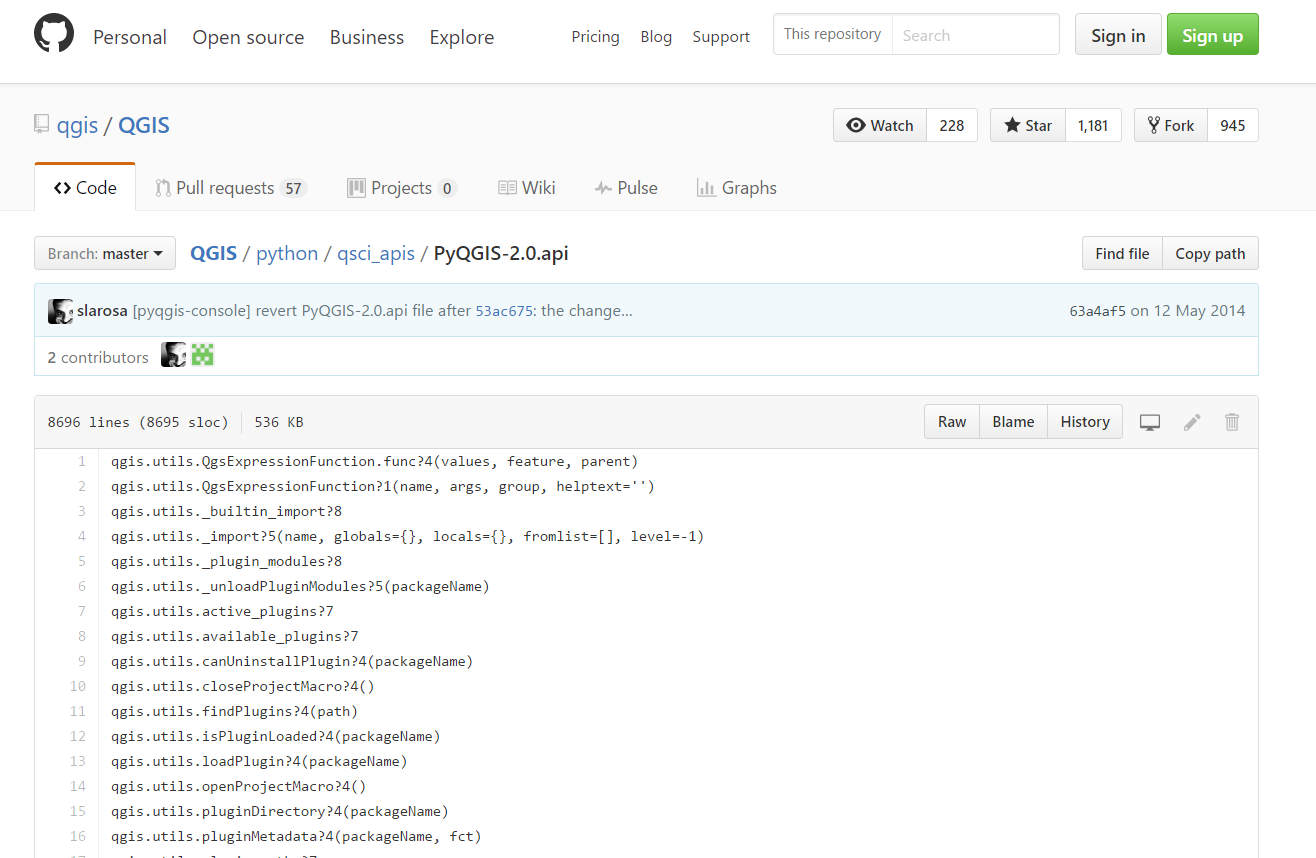
Task: Click the GitHub octocat logo
Action: click(54, 34)
